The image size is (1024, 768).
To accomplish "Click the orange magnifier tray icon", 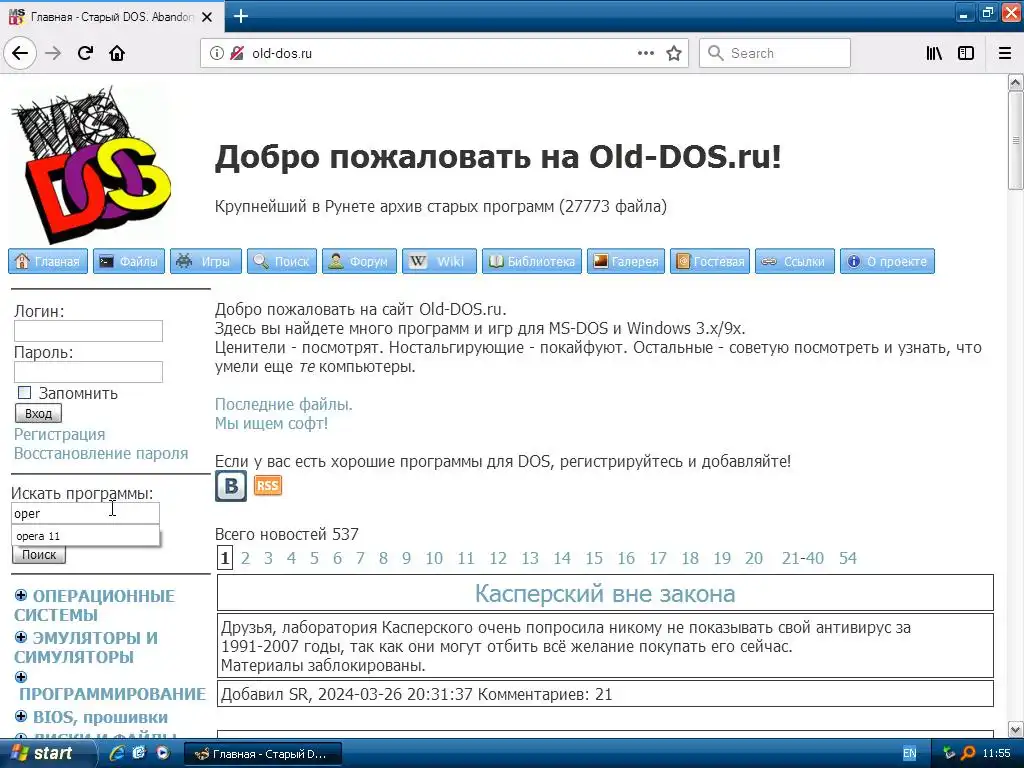I will pos(968,754).
